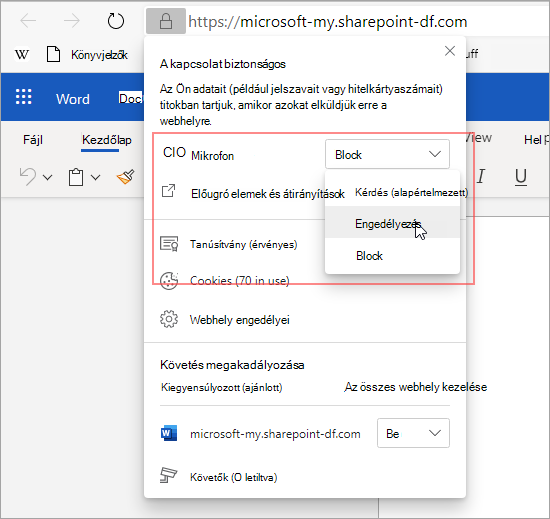The width and height of the screenshot is (550, 519).
Task: Expand the Undo dropdown arrow
Action: click(48, 177)
